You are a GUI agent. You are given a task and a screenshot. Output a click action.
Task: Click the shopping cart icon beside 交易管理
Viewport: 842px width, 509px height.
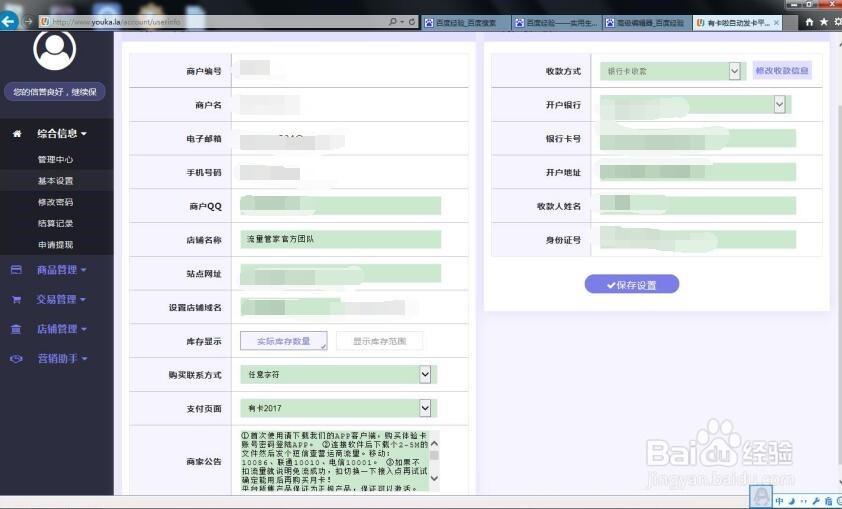click(x=17, y=300)
